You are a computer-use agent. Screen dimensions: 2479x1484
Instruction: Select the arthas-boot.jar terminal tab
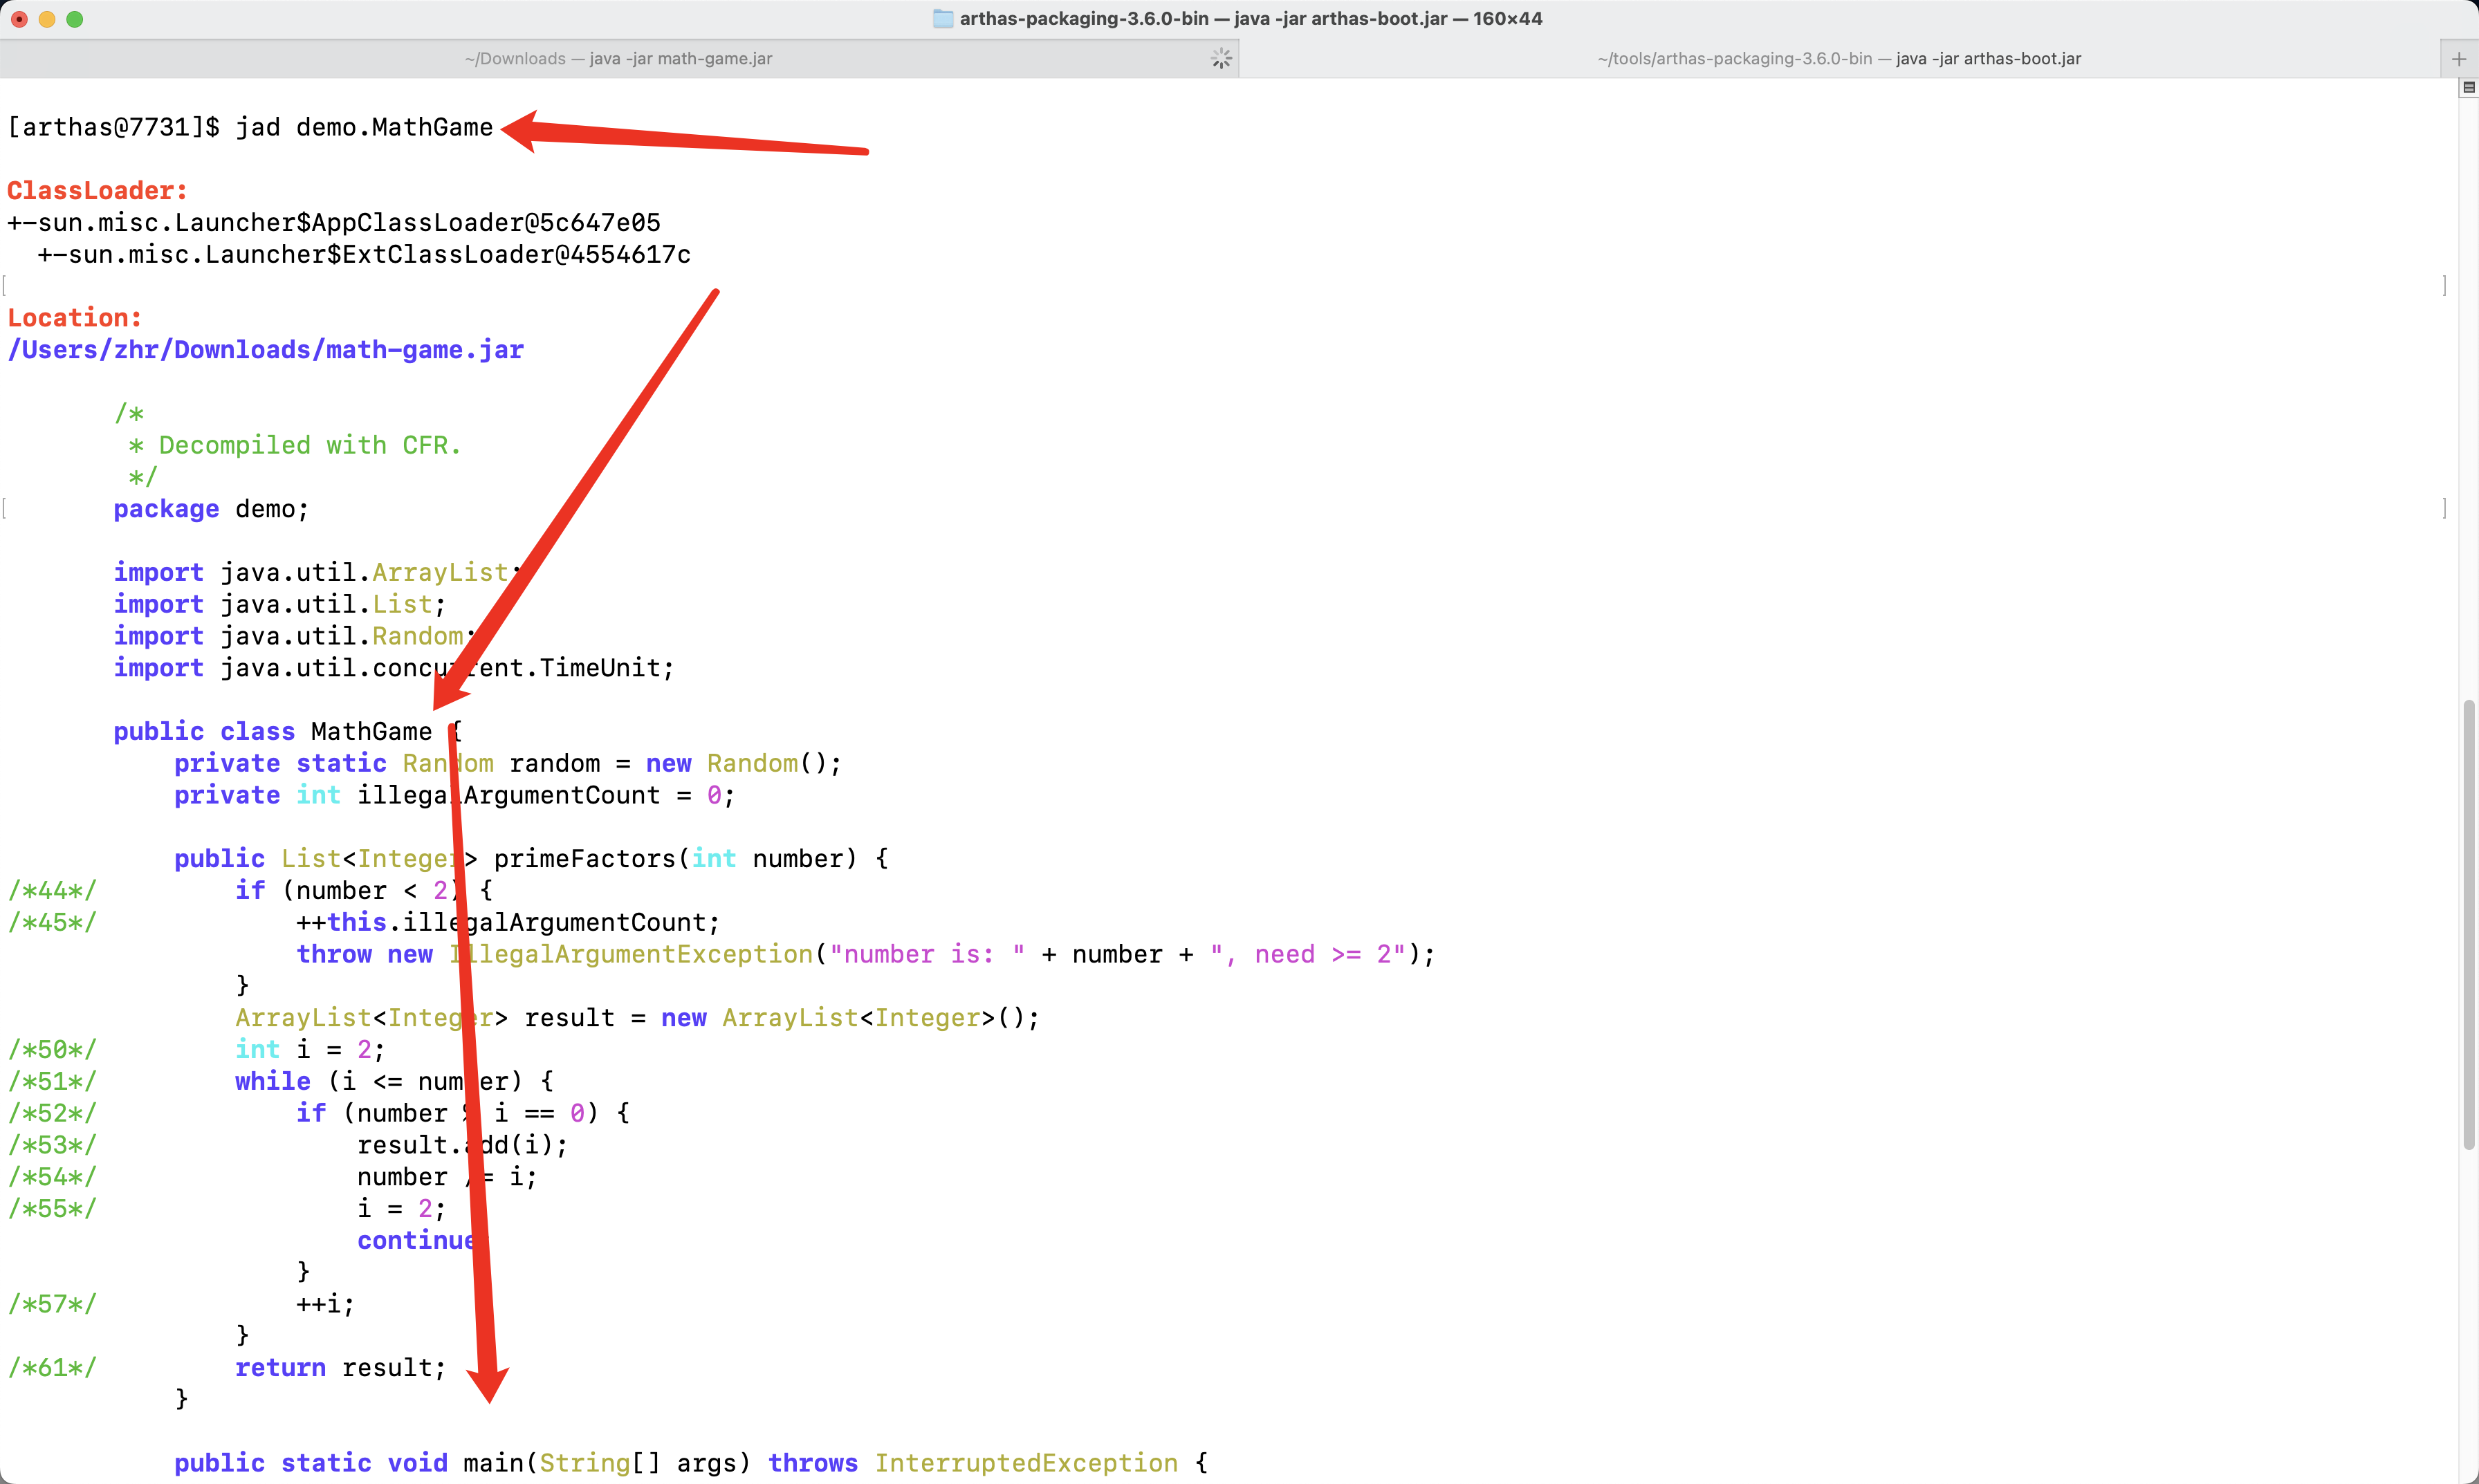(1838, 59)
